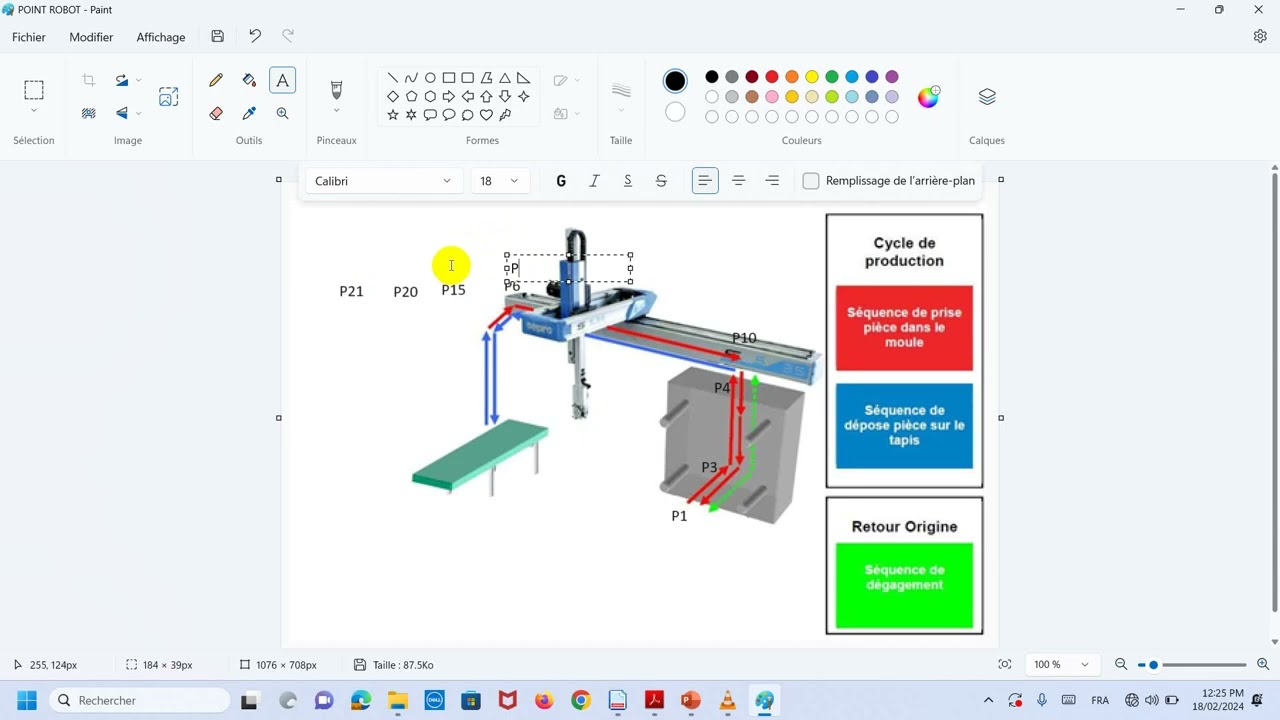Toggle underline text formatting
1280x720 pixels.
(x=627, y=181)
